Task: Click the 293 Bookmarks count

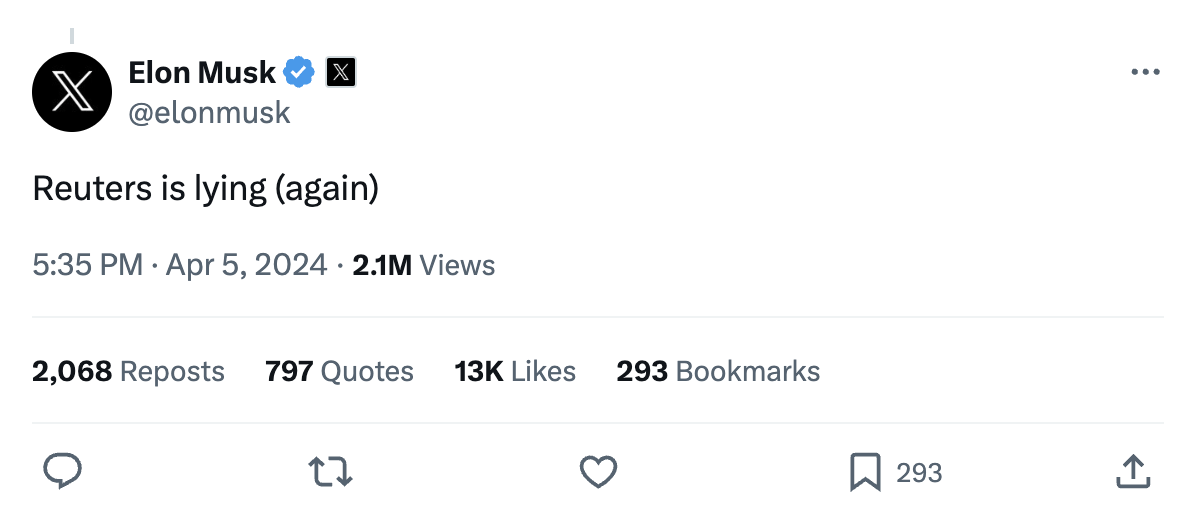Action: [x=718, y=371]
